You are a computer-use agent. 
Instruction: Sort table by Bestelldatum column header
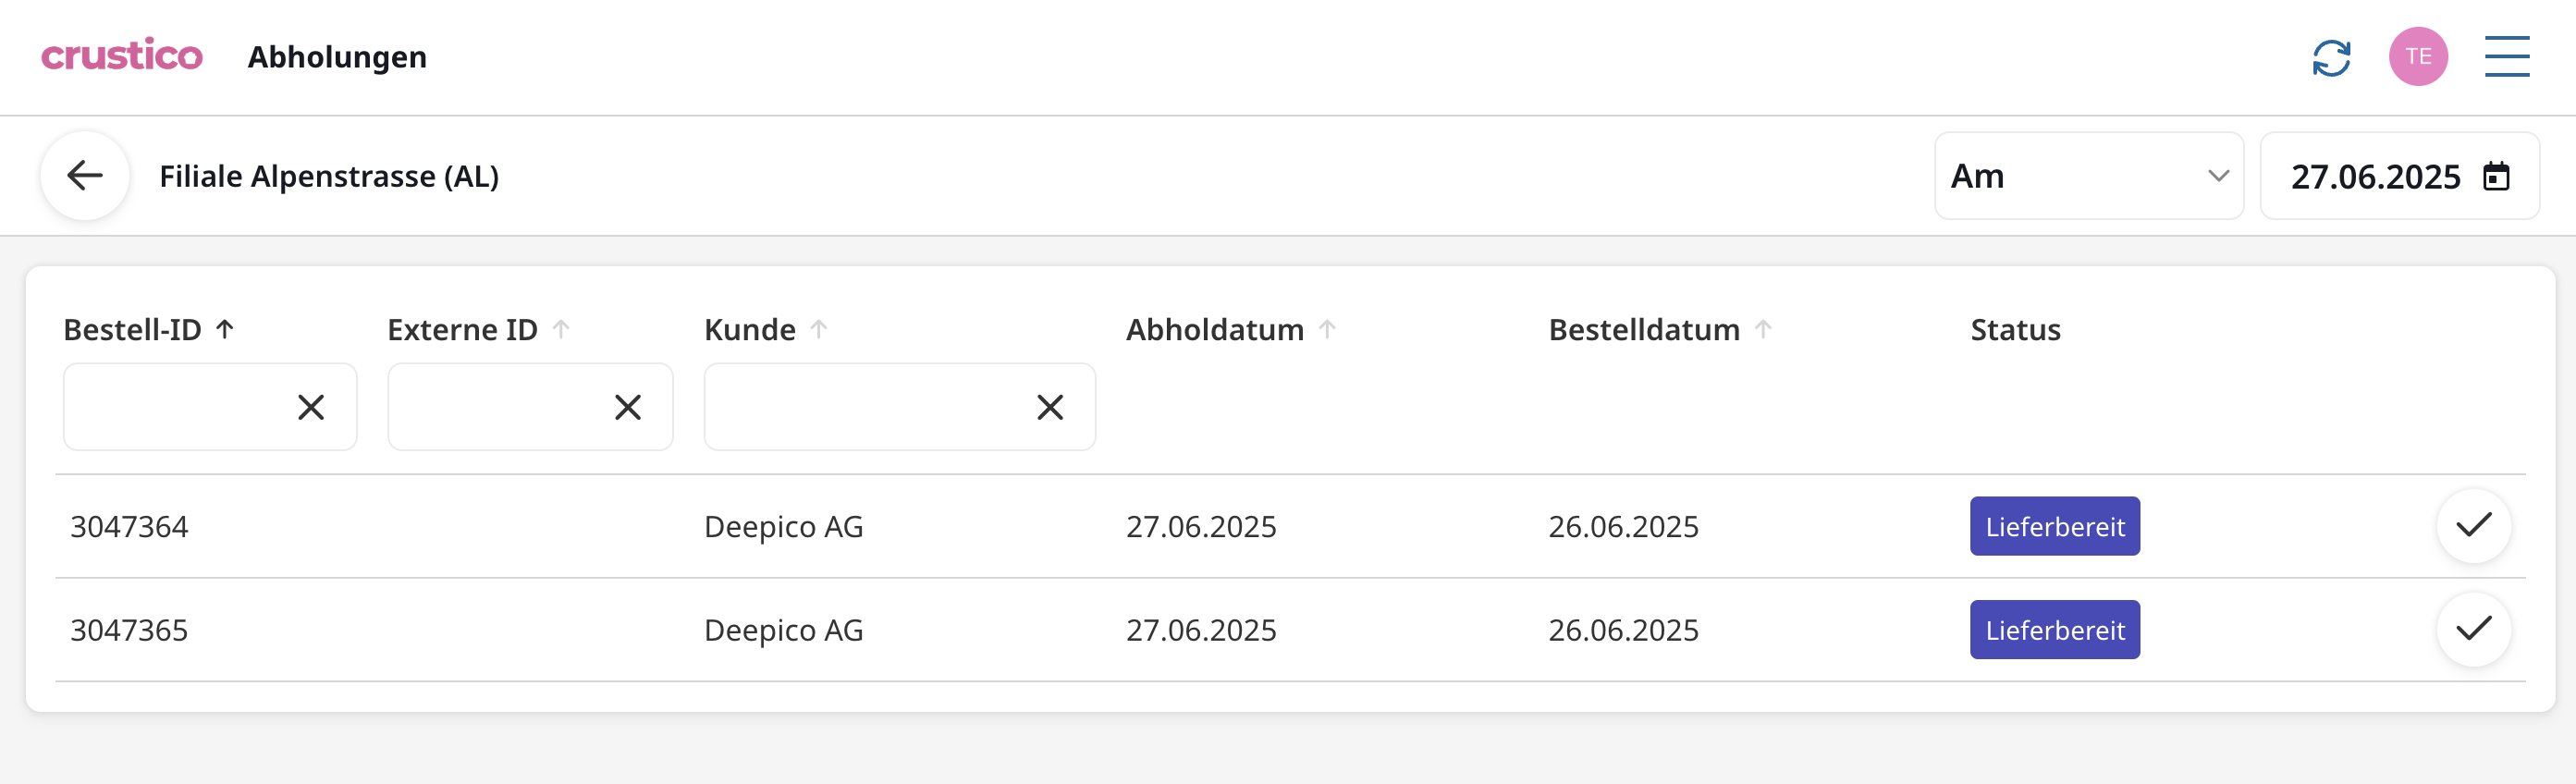[x=1644, y=328]
